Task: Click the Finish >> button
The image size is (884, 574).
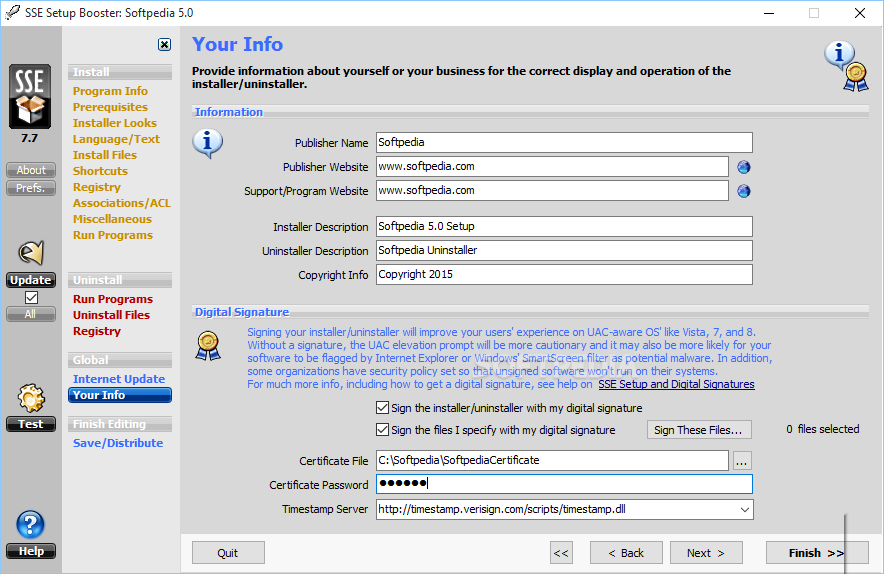Action: coord(816,553)
